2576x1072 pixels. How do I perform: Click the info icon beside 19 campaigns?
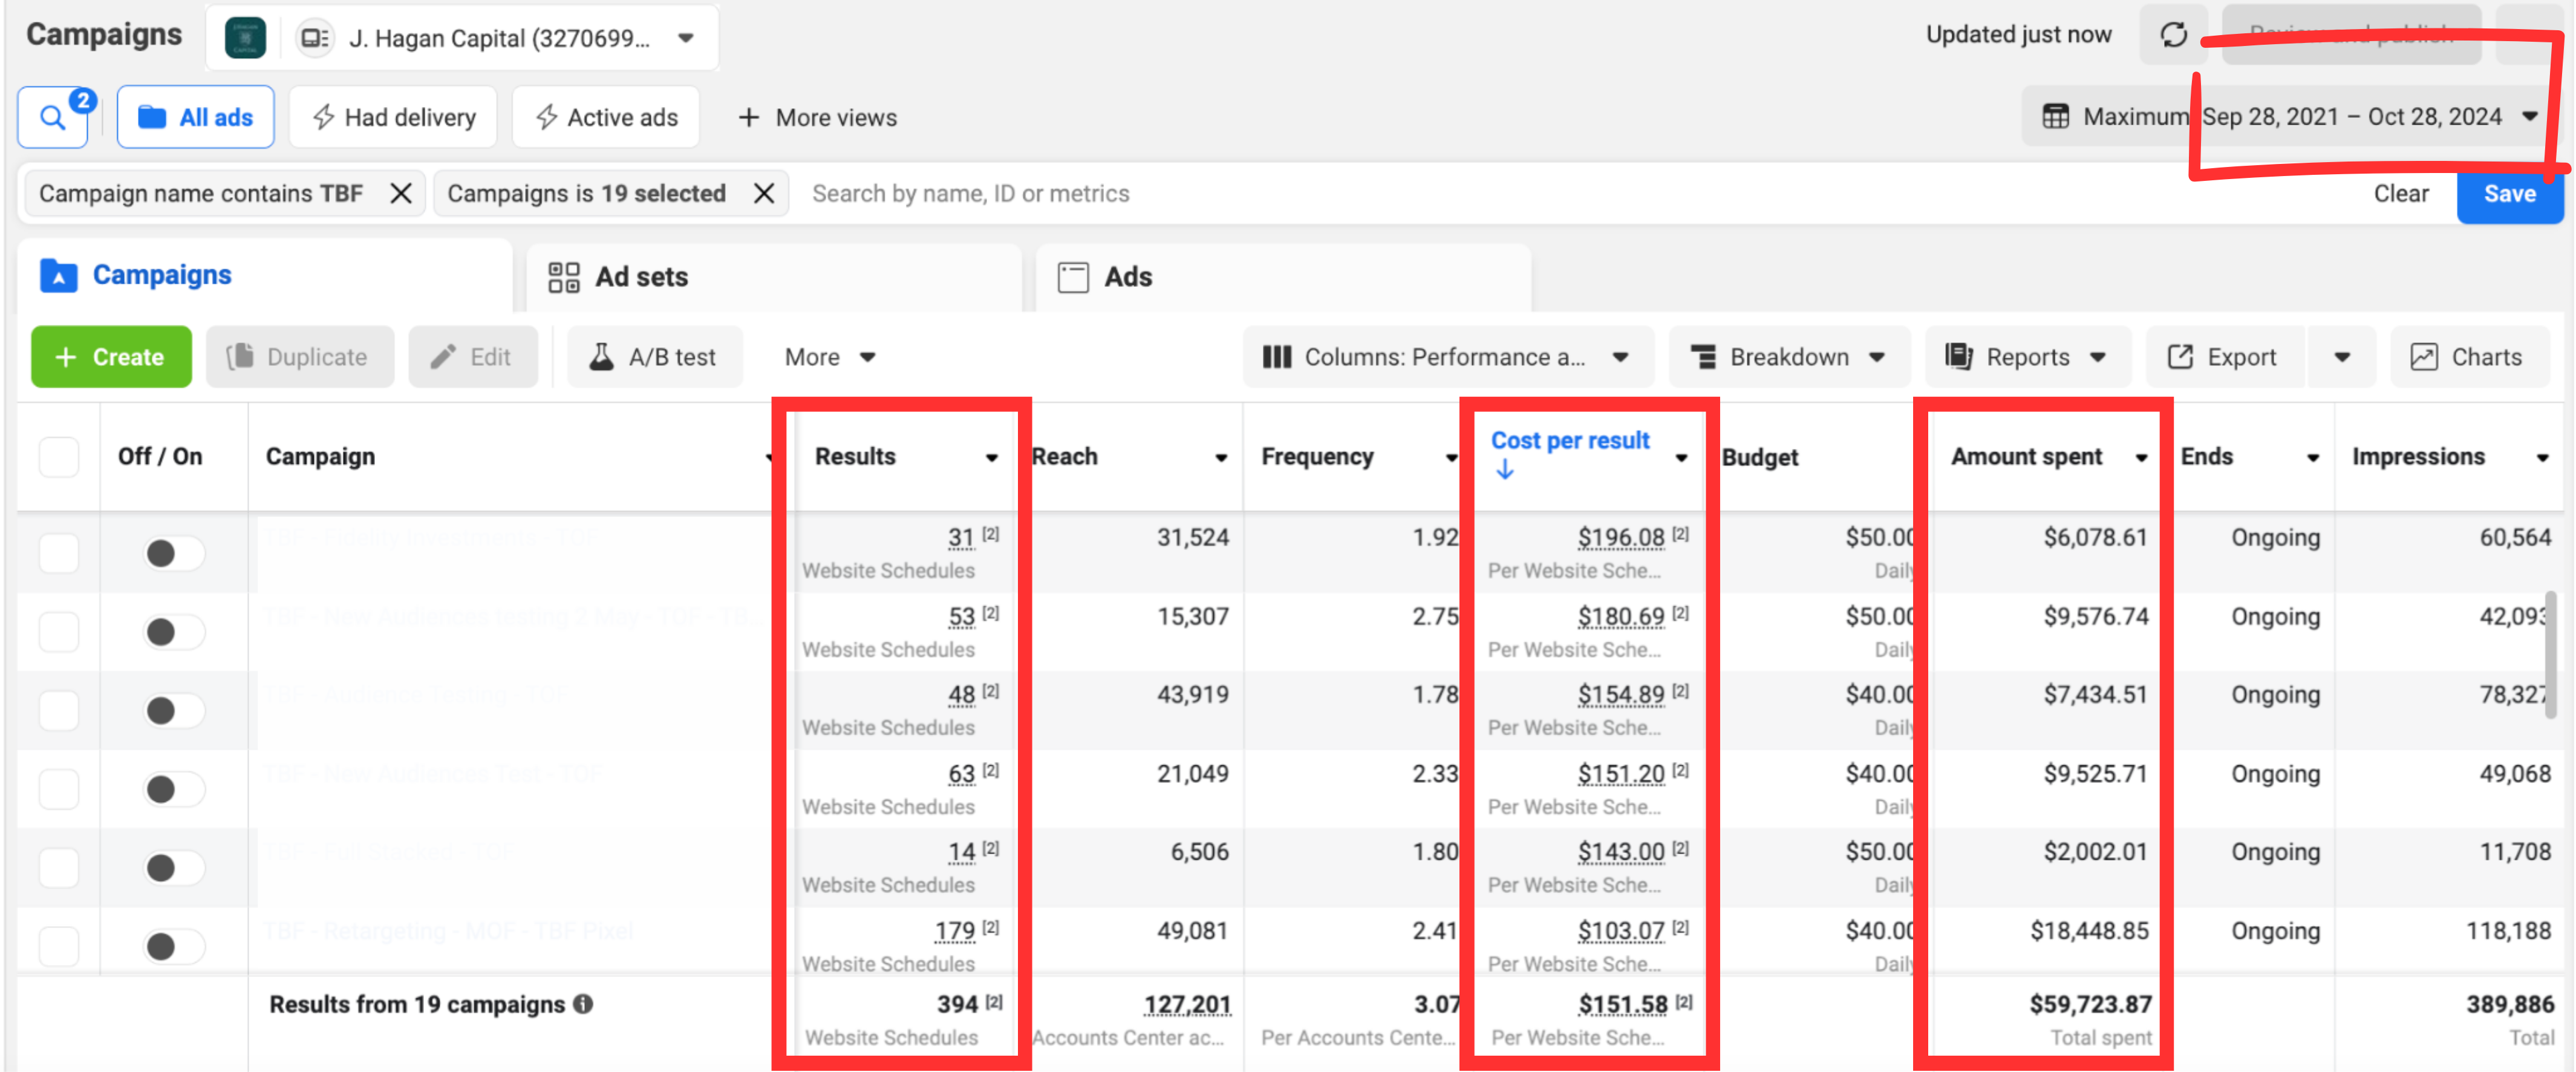click(583, 1004)
